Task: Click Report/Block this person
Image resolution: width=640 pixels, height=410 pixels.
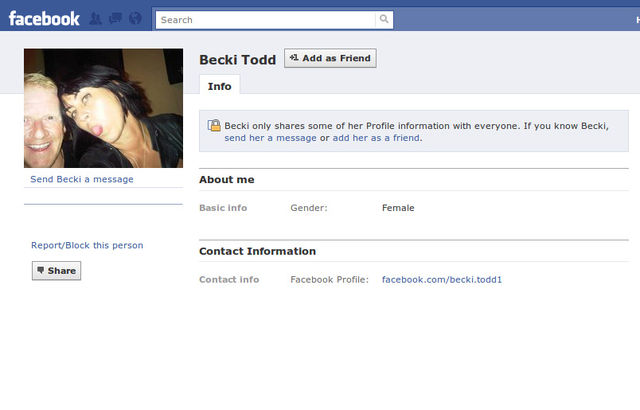Action: [x=87, y=245]
